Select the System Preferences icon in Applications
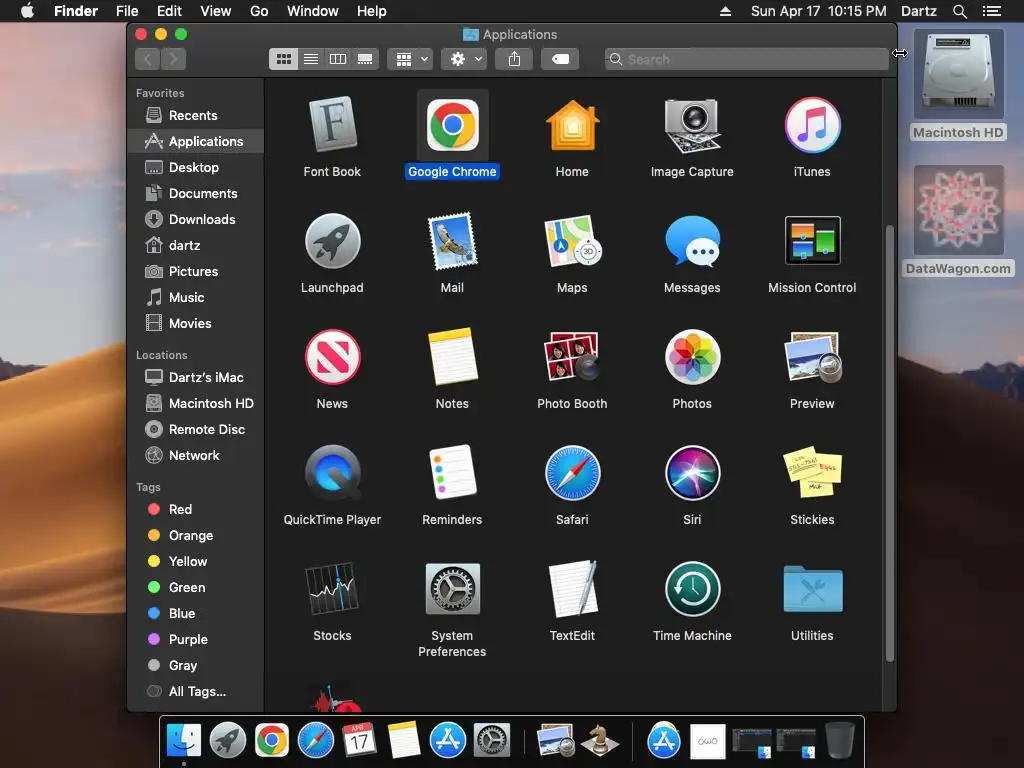Screen dimensions: 1024x768 point(453,588)
